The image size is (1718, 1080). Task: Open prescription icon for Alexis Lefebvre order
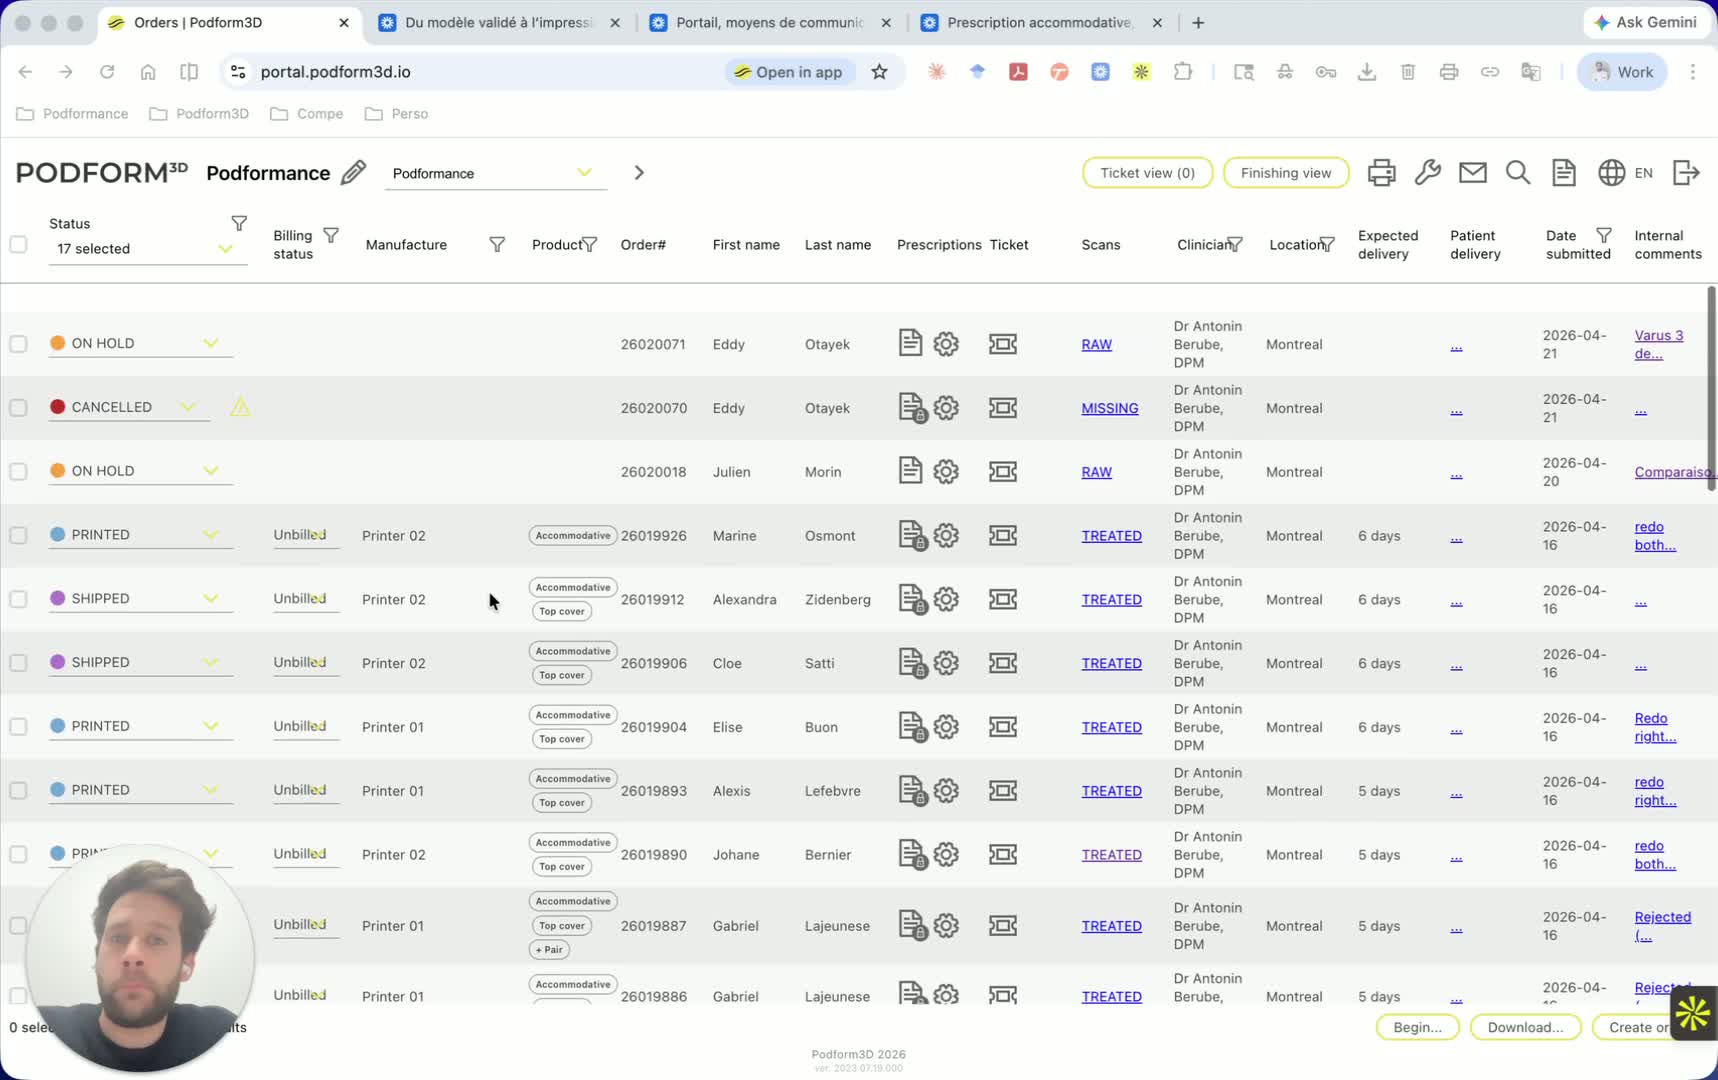(x=912, y=791)
